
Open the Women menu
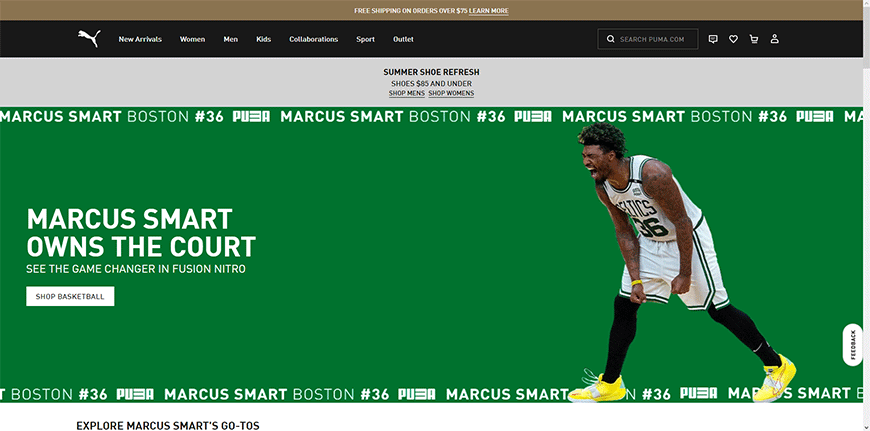click(x=192, y=39)
